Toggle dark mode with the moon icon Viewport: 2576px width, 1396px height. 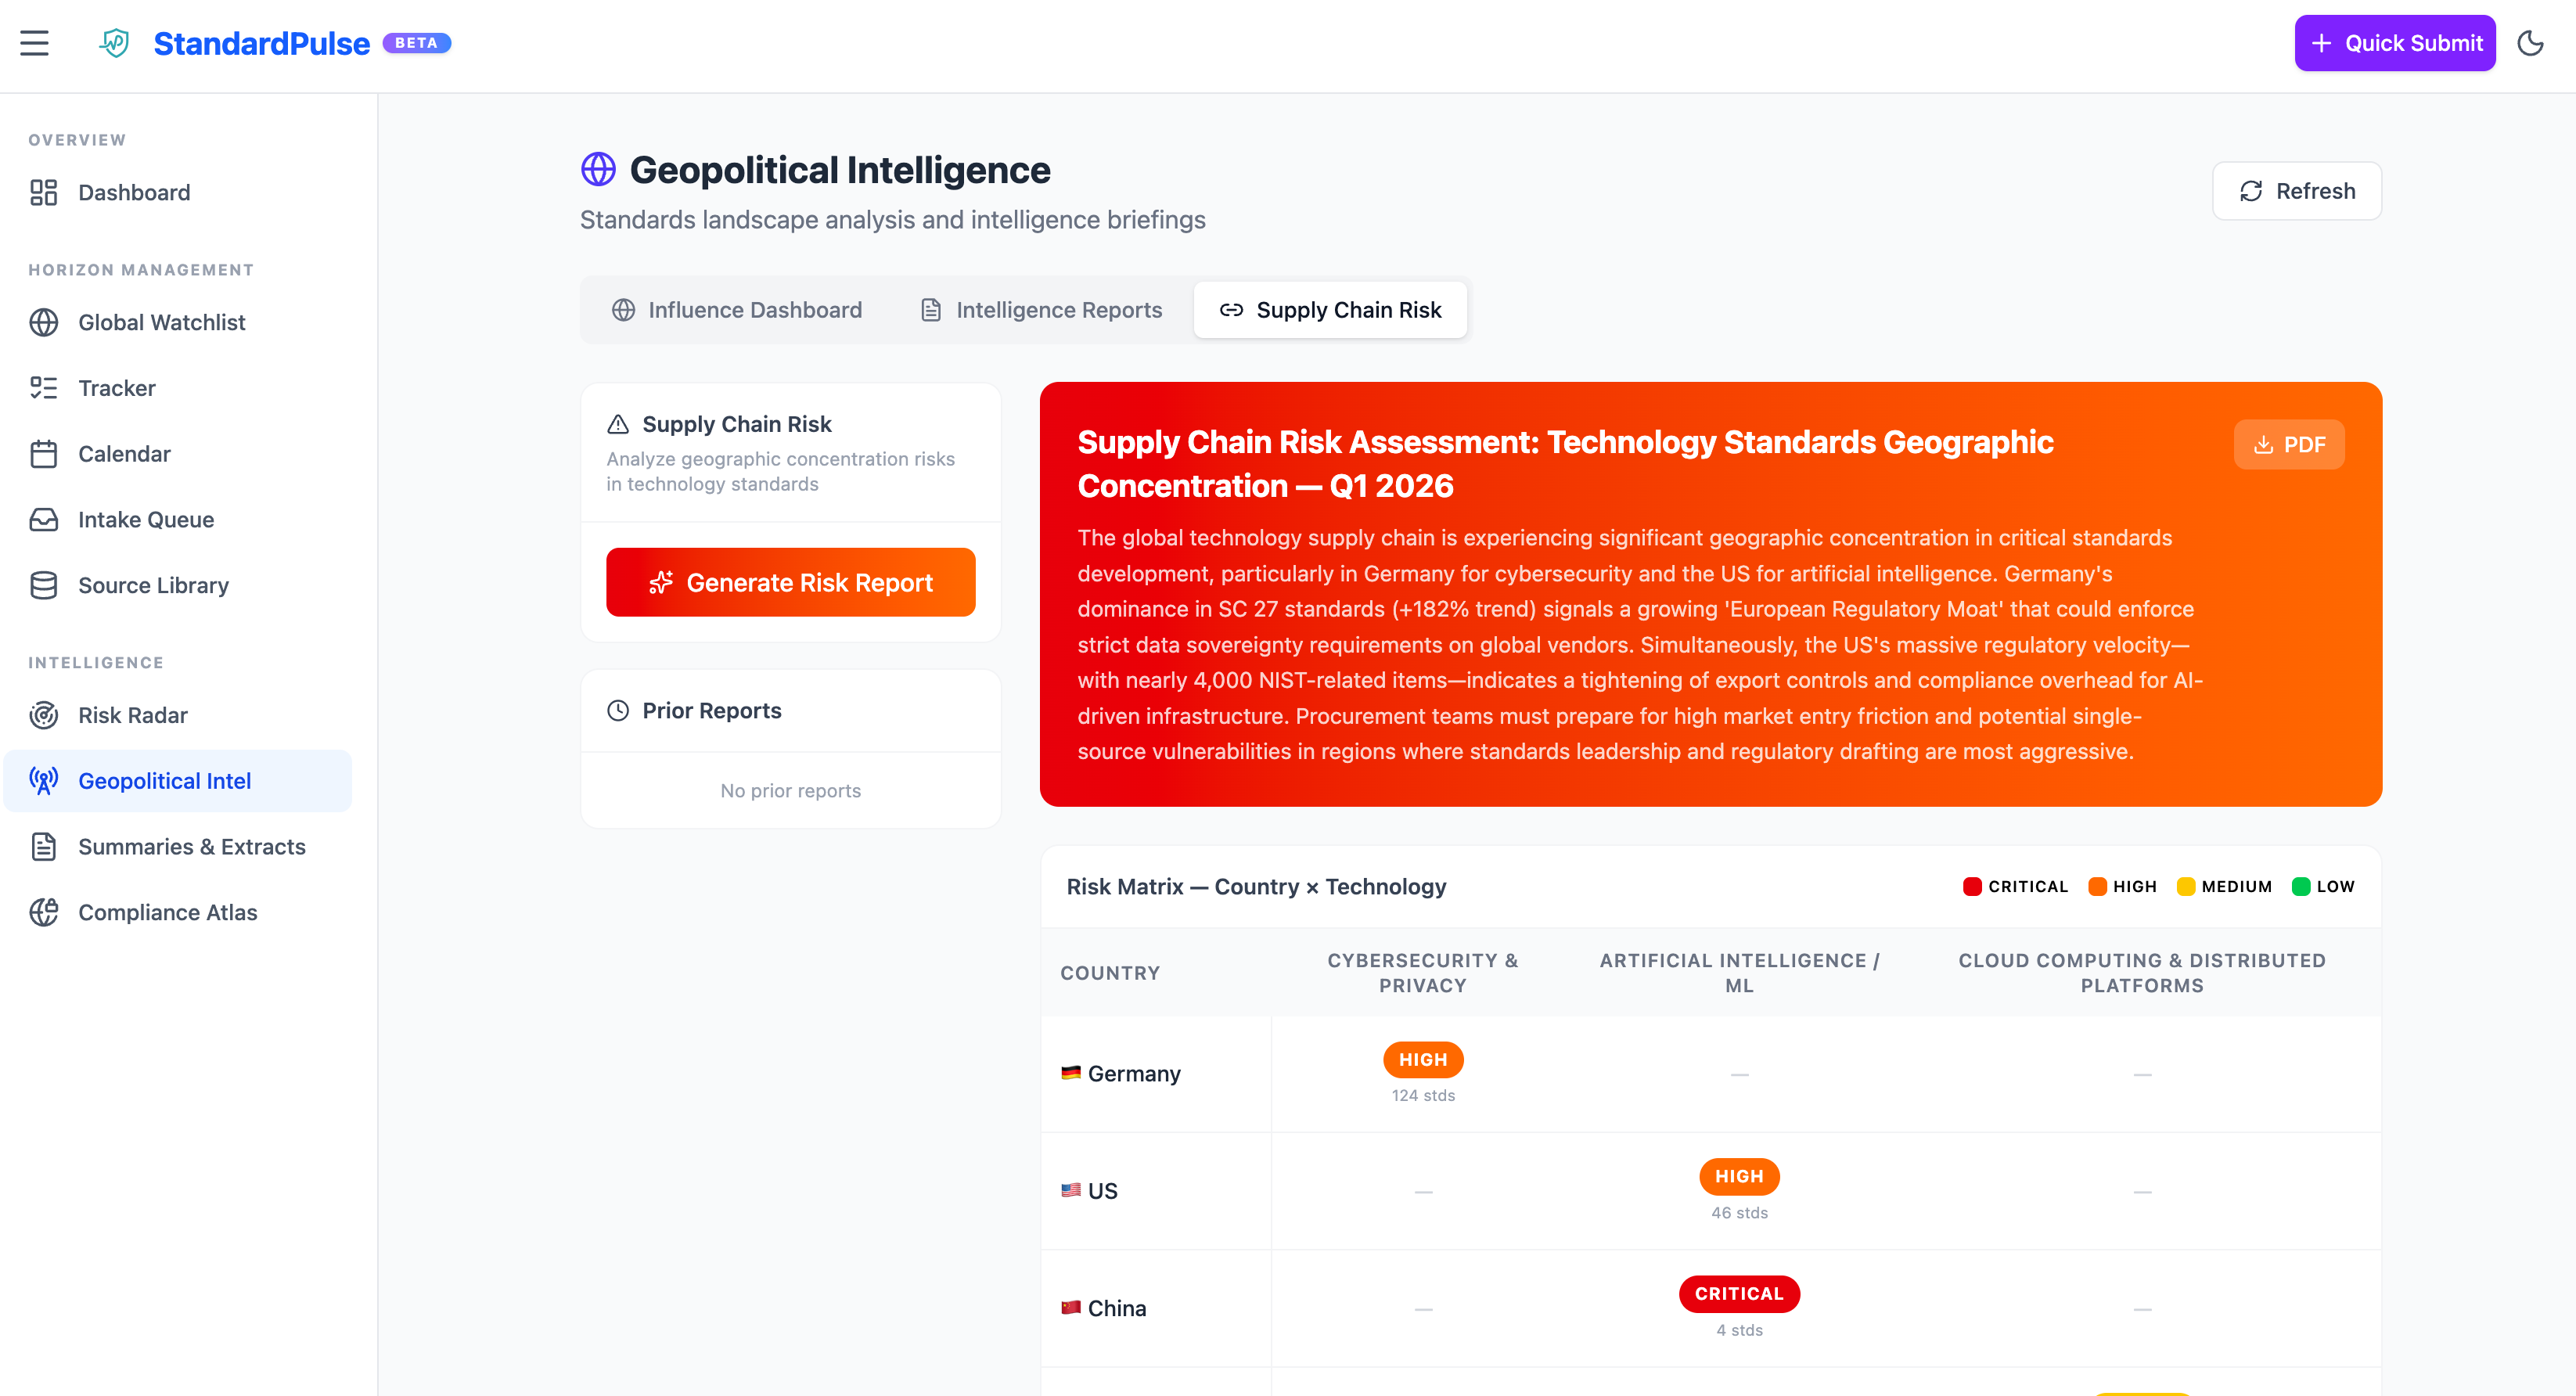(2531, 43)
